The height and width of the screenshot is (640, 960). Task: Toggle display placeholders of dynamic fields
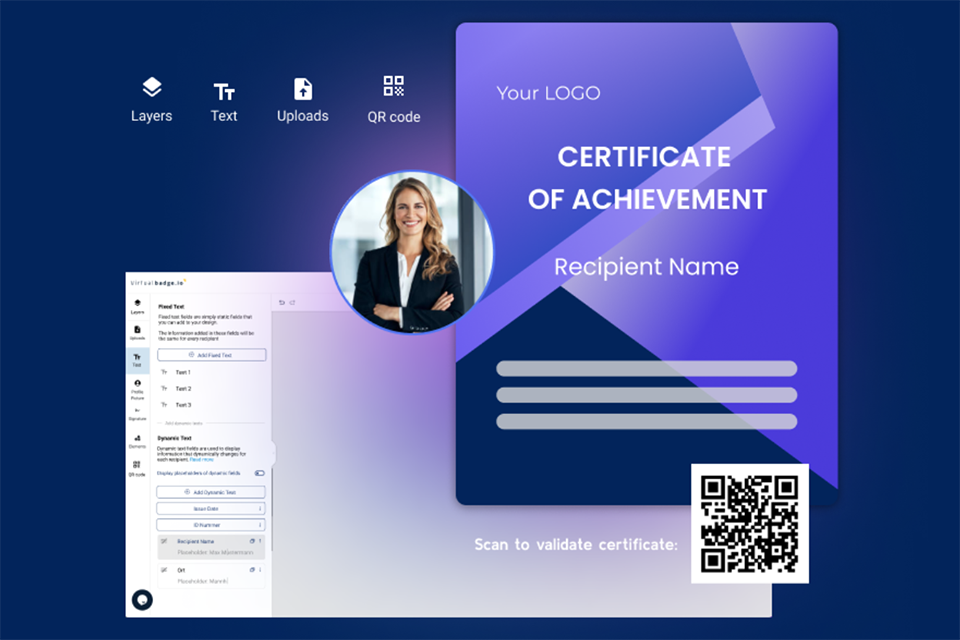point(260,473)
